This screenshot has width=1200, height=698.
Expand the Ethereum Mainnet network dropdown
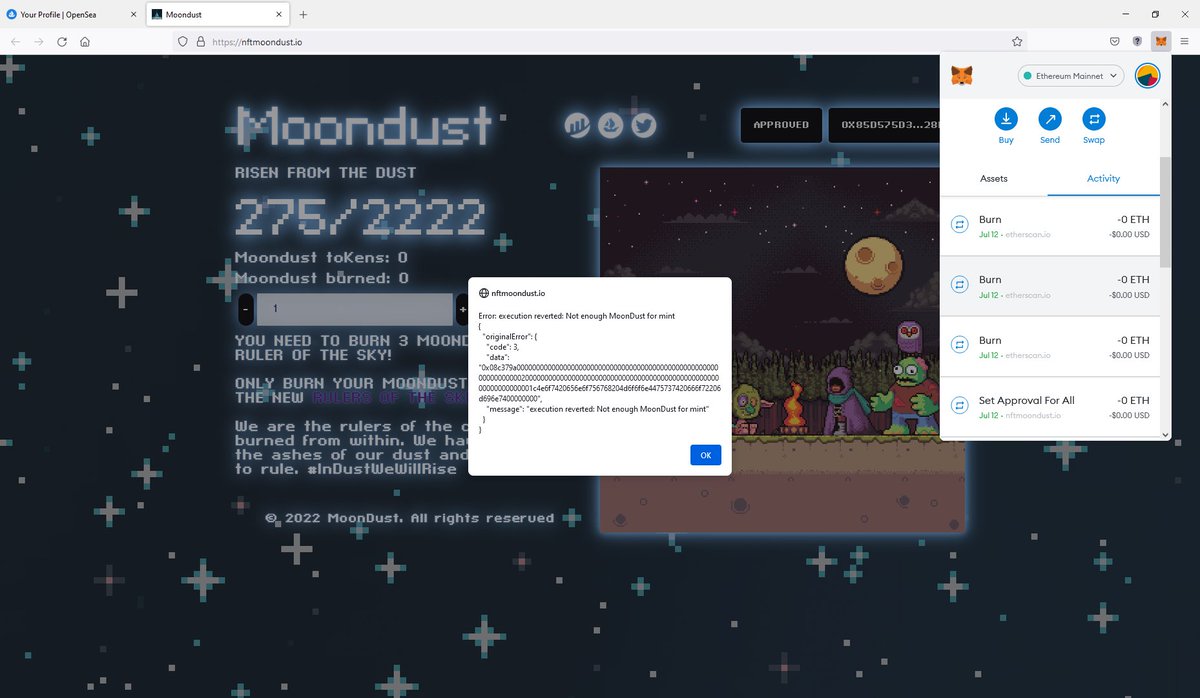tap(1071, 76)
